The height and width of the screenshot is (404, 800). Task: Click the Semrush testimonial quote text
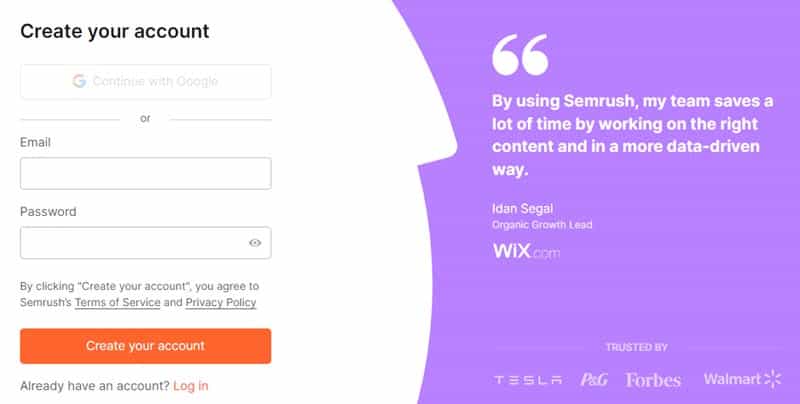click(x=632, y=136)
